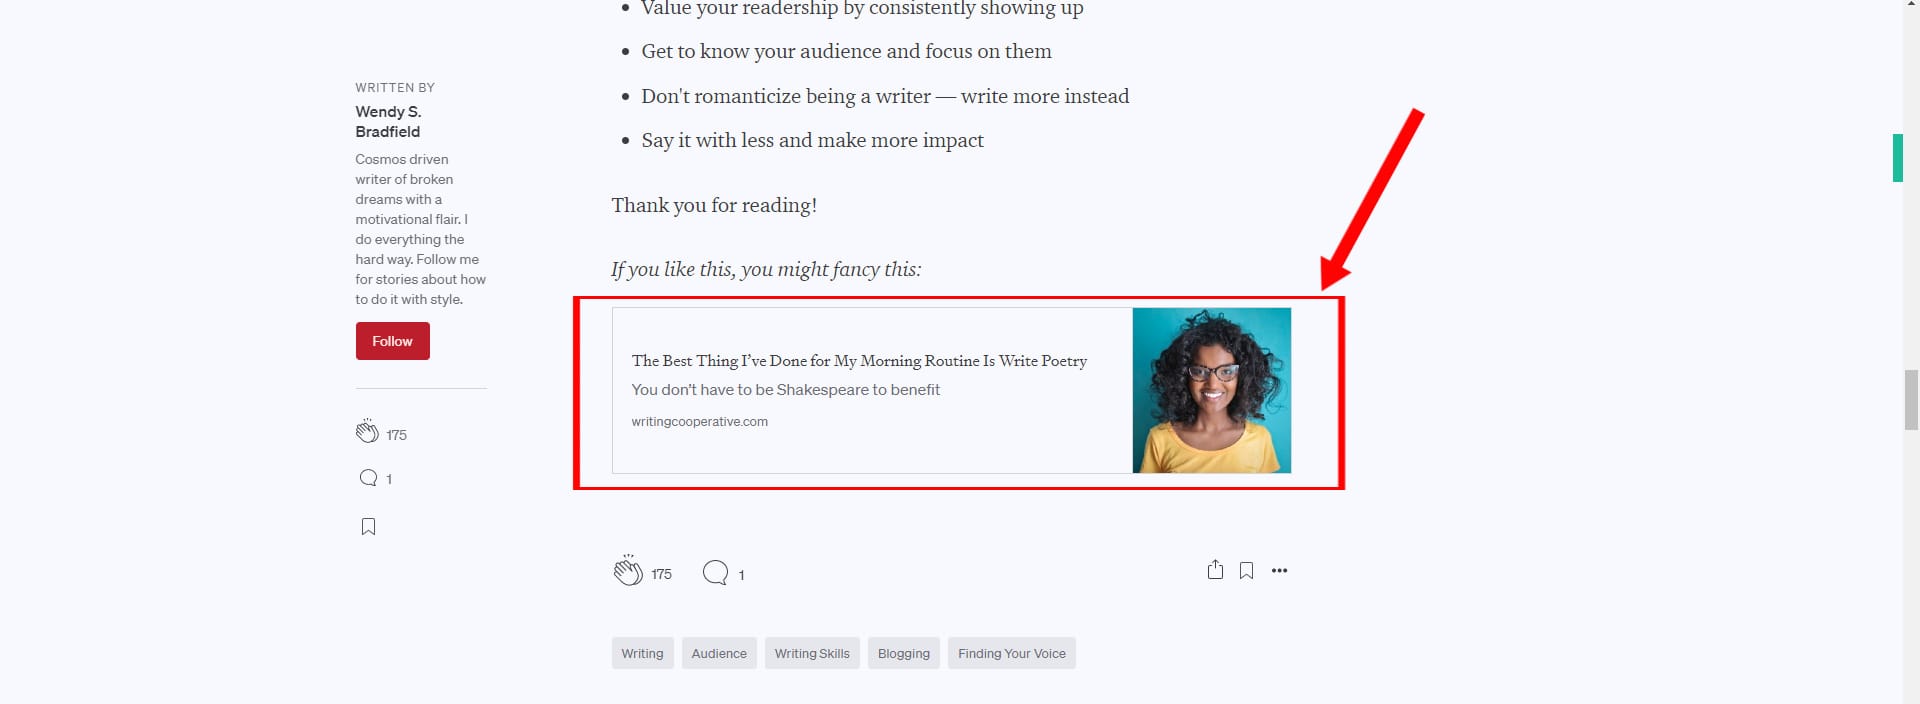Click the page vertical scrollbar thumb
The image size is (1920, 704).
pos(1911,399)
